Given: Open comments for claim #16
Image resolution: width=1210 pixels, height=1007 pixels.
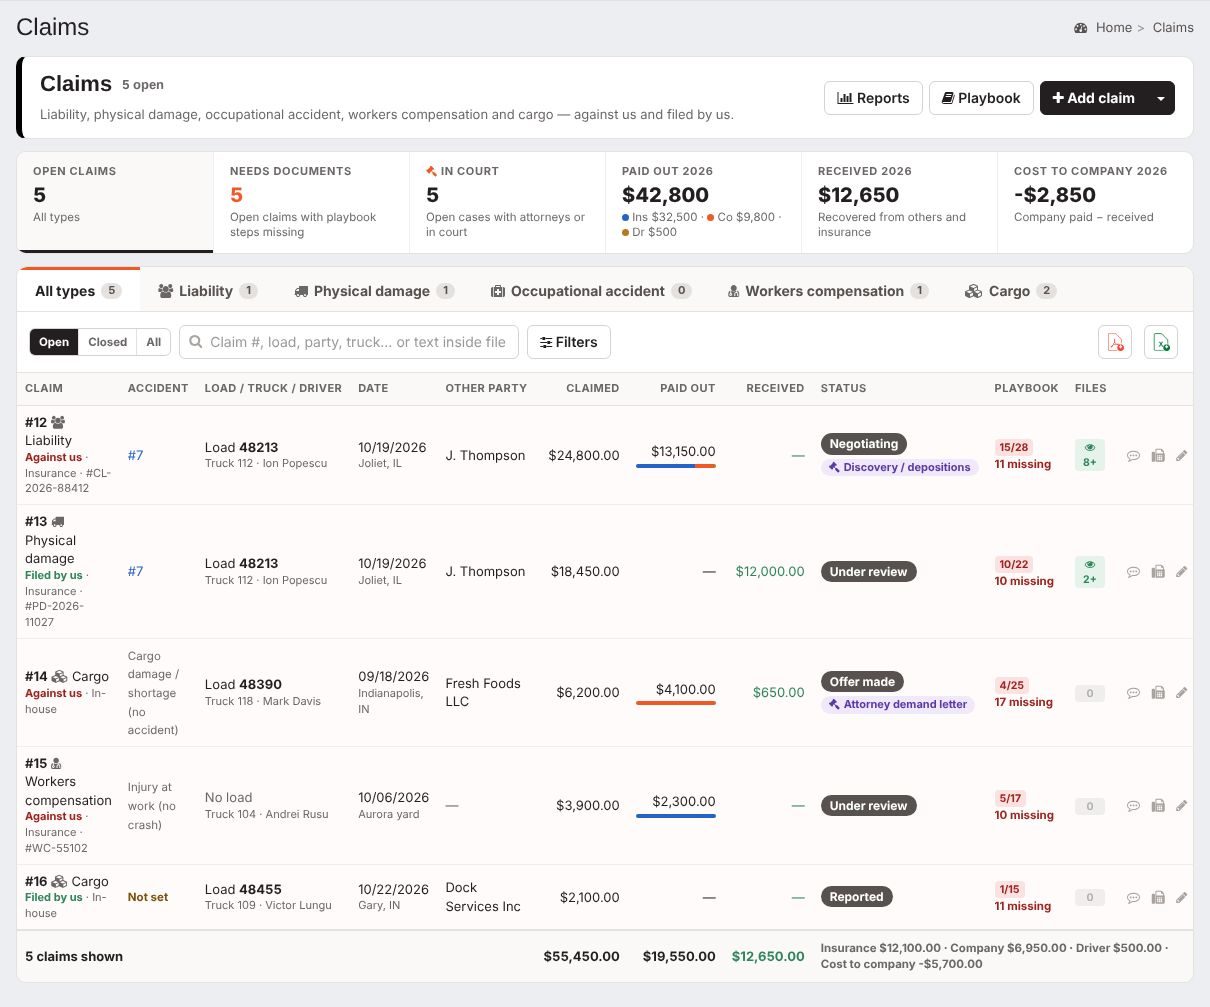Looking at the screenshot, I should pyautogui.click(x=1133, y=898).
